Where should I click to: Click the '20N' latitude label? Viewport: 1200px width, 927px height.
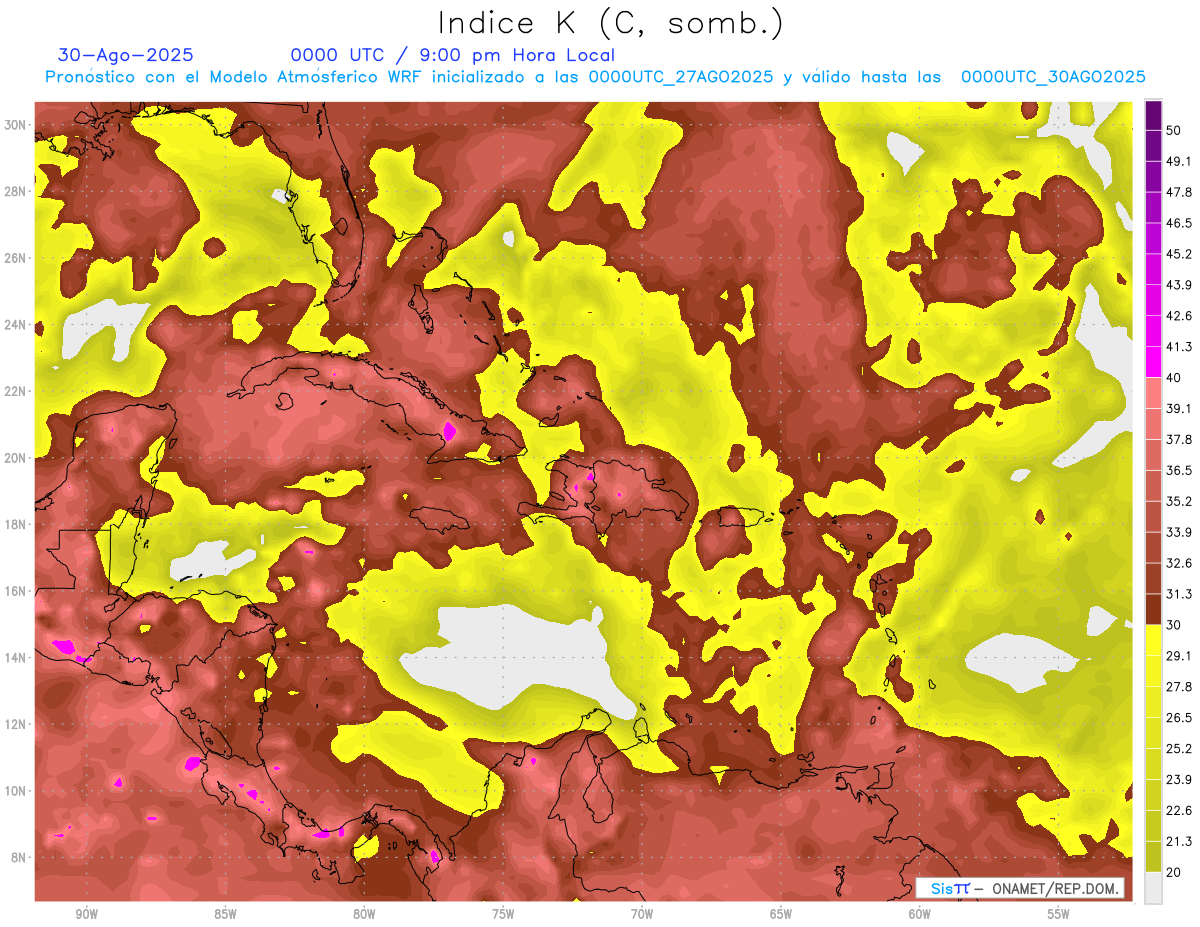coord(17,458)
